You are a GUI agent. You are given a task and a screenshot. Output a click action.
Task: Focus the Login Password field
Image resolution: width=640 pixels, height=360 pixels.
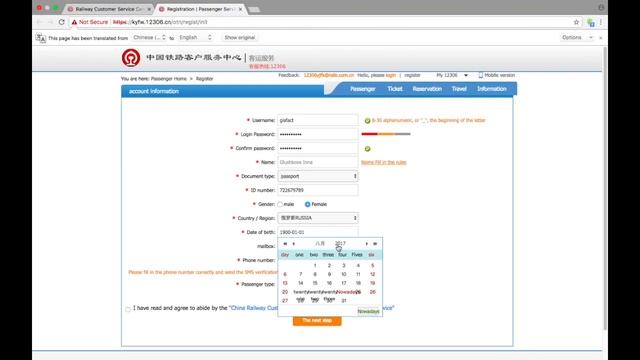[318, 134]
